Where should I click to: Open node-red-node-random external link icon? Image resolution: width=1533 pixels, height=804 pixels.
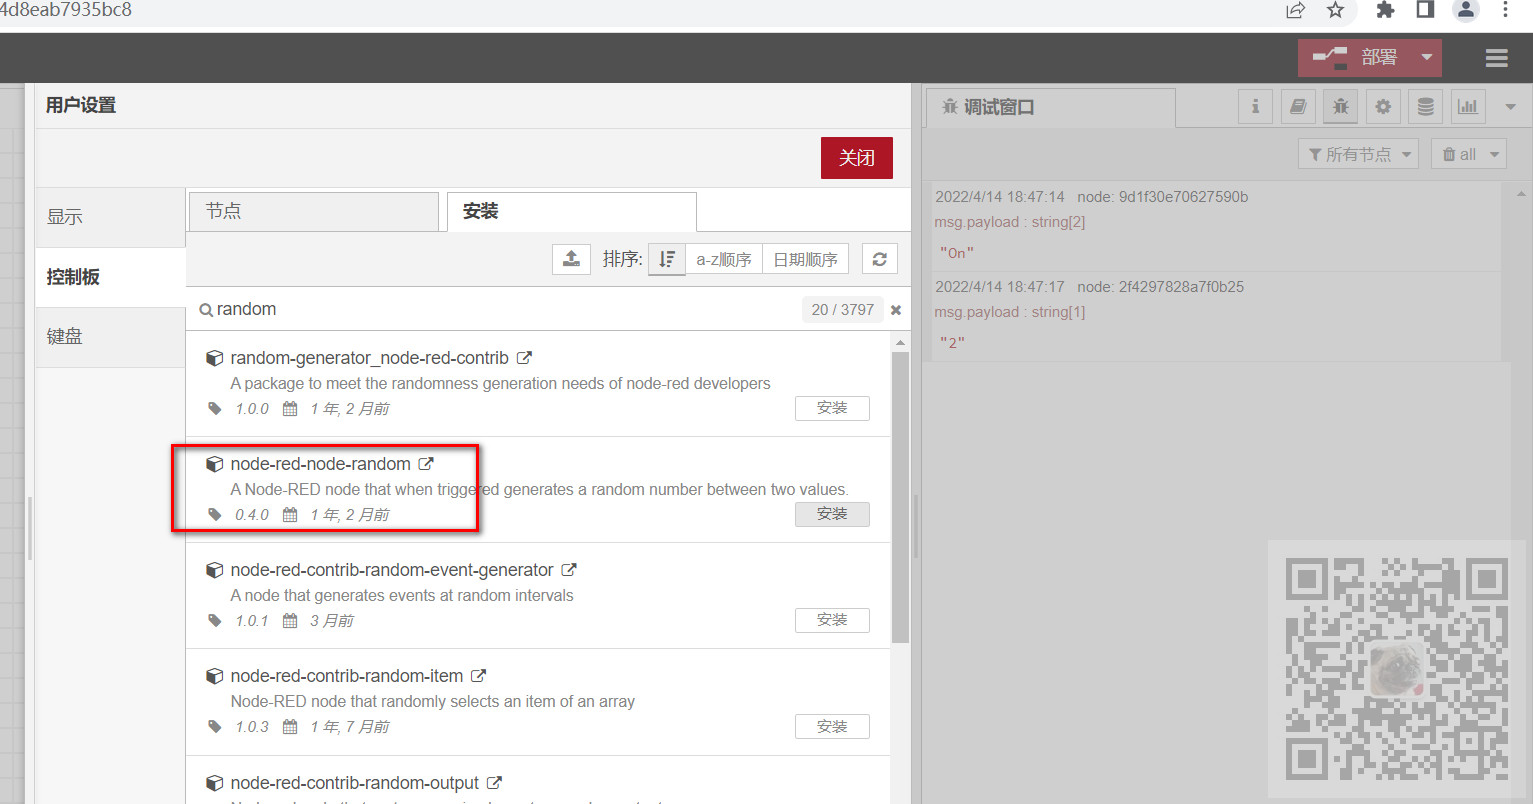click(x=426, y=464)
